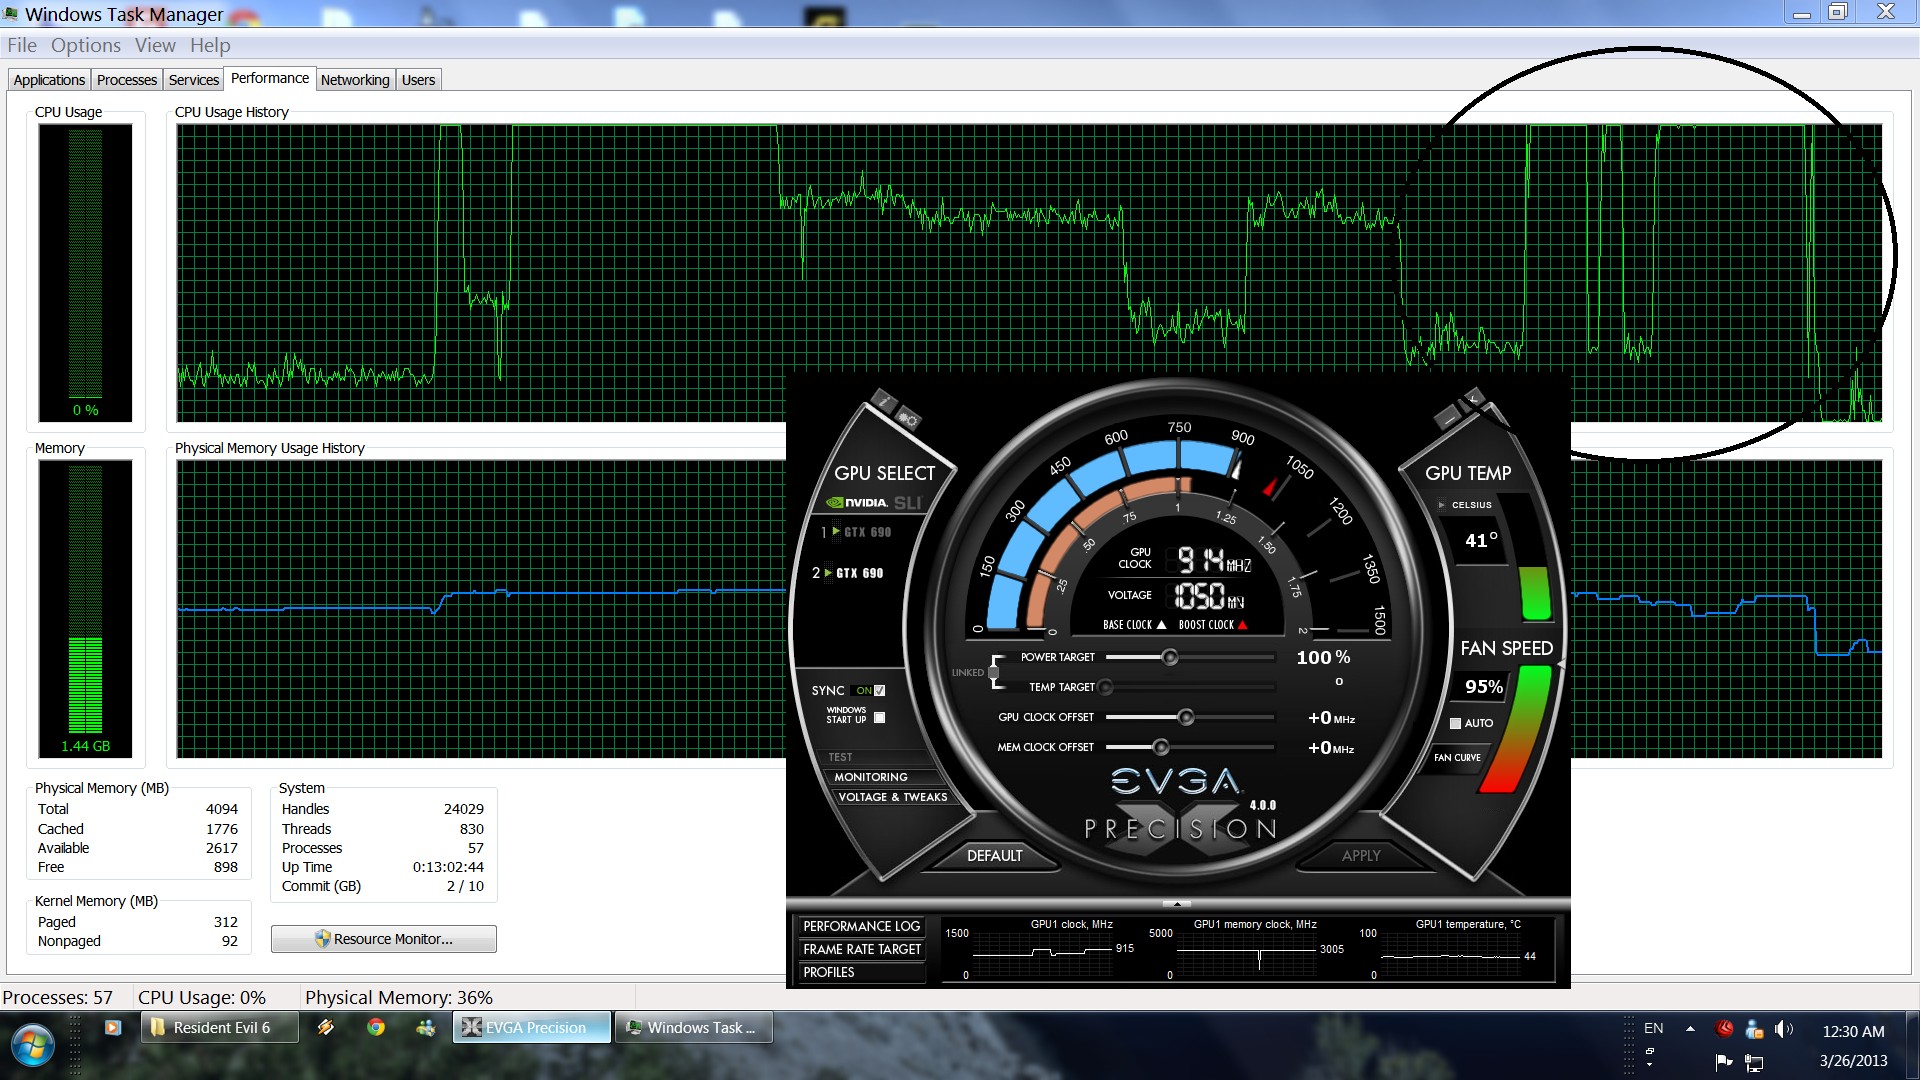Select GPU 1 GTX 690

(865, 532)
